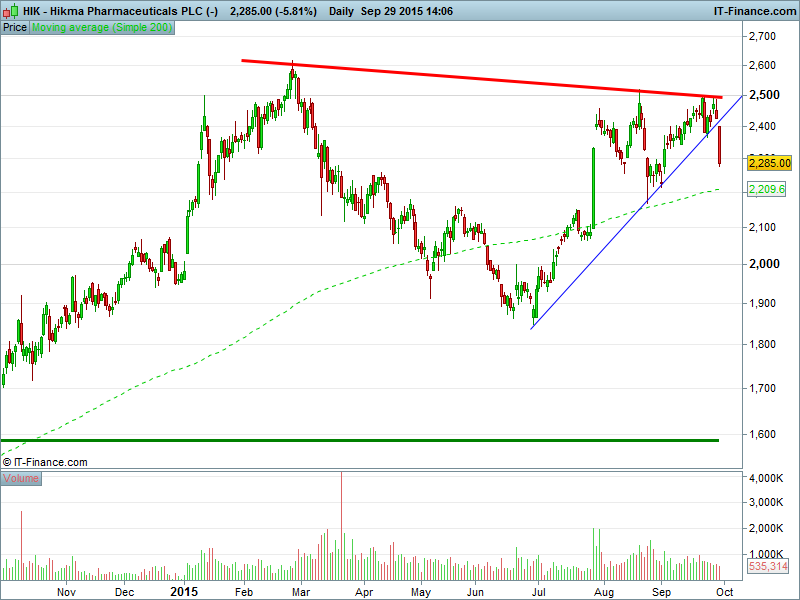800x600 pixels.
Task: Click the Jul label on the time axis
Action: [538, 592]
